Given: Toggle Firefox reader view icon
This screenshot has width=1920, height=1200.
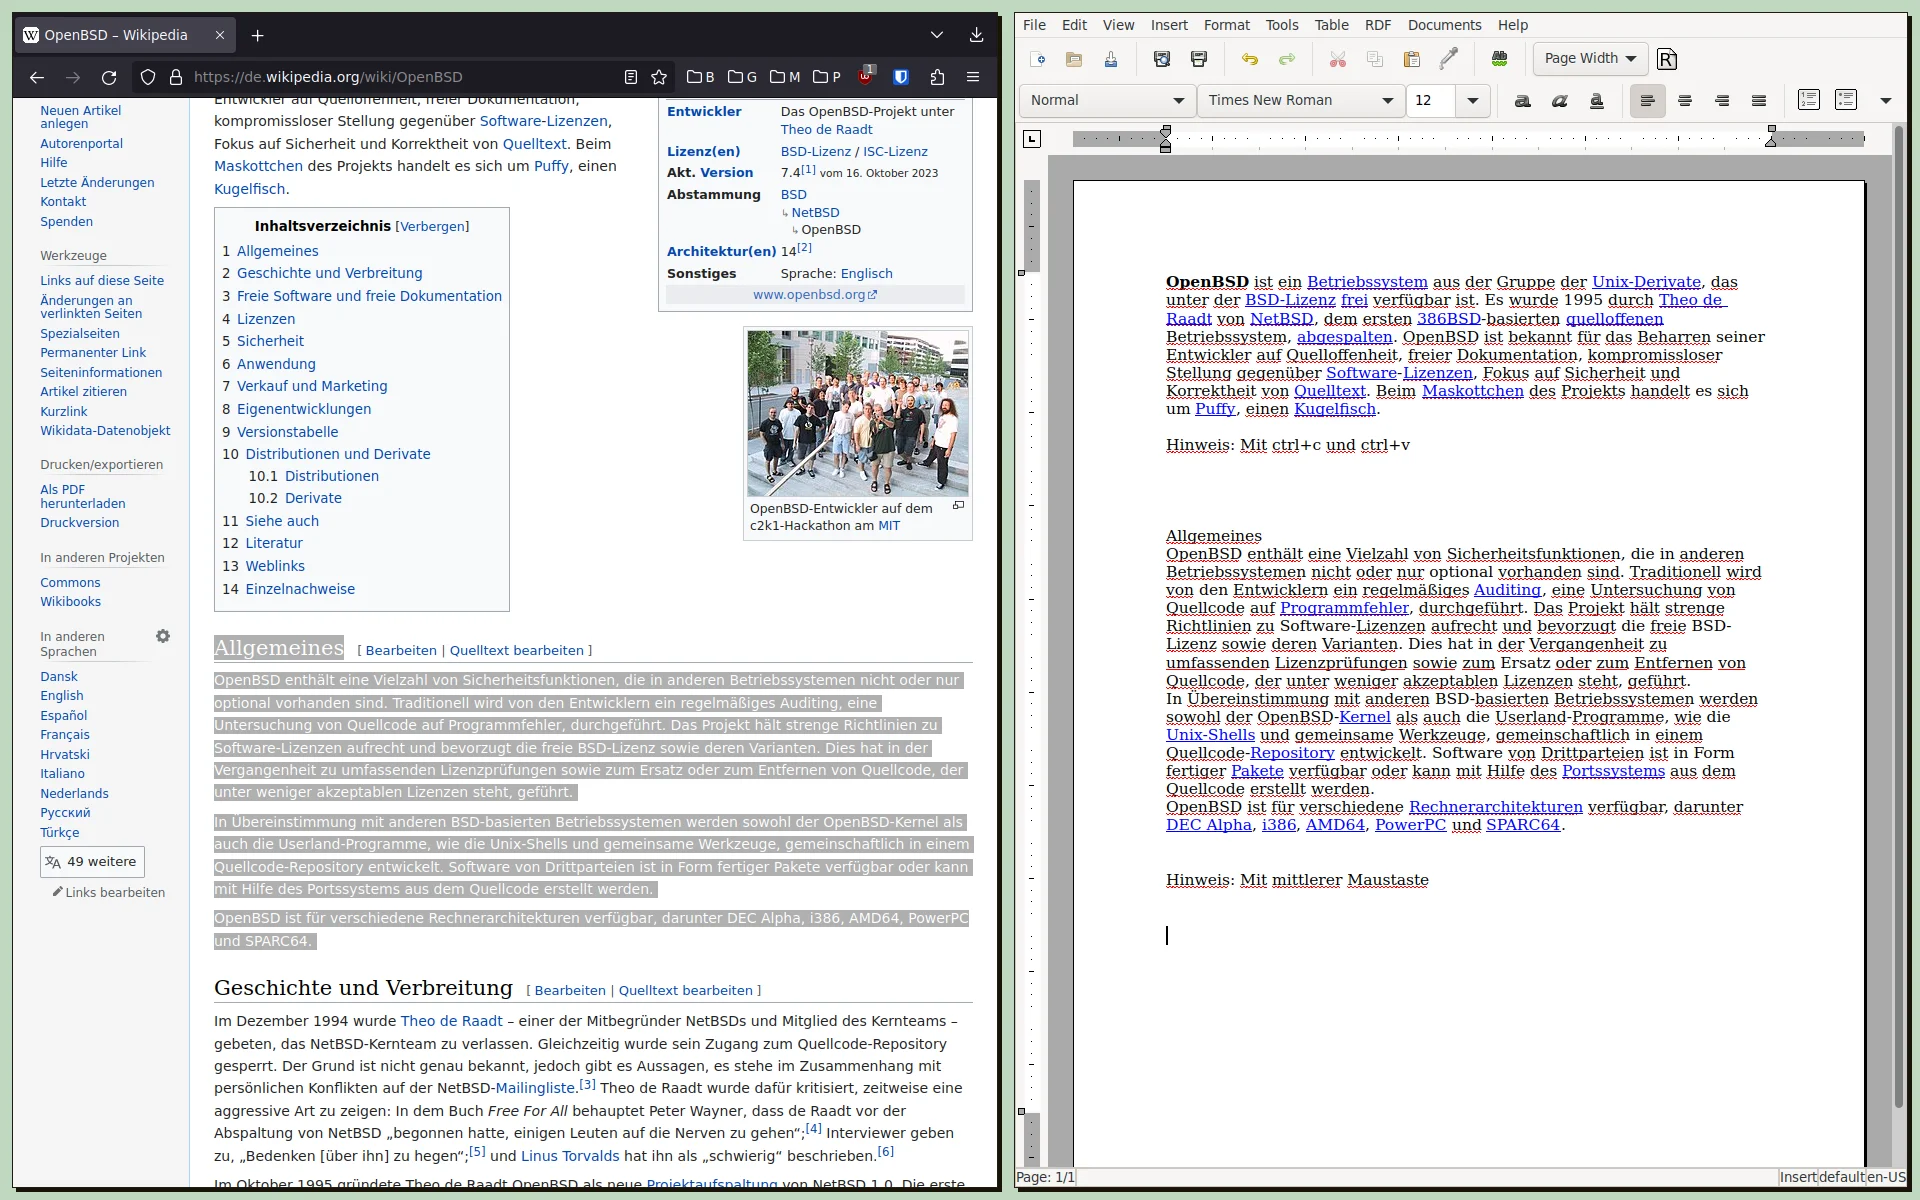Looking at the screenshot, I should (x=631, y=77).
